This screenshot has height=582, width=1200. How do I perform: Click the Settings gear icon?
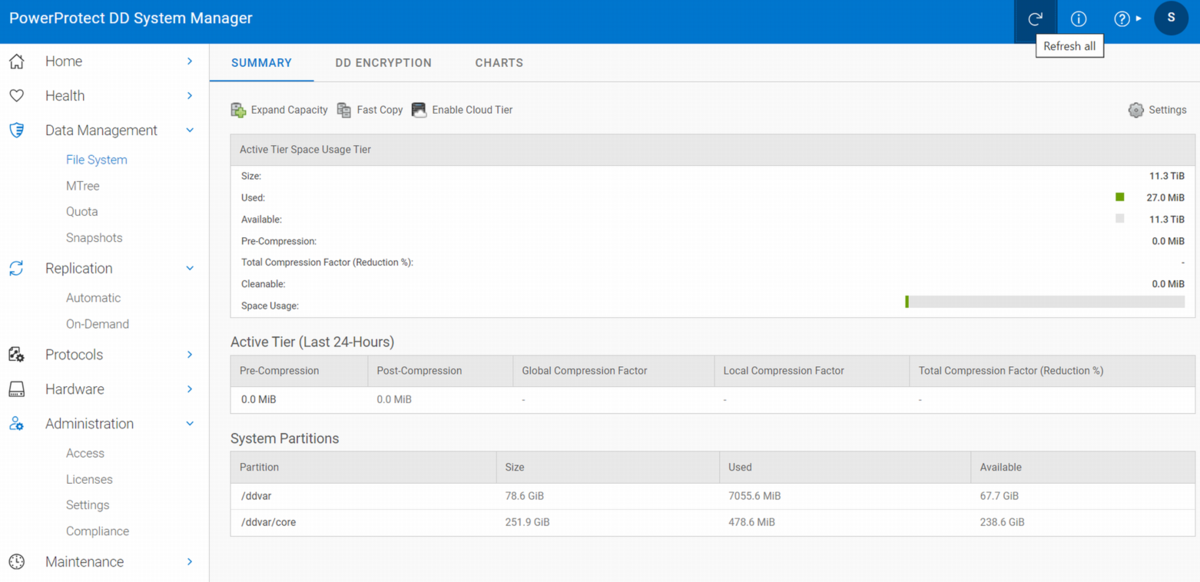pyautogui.click(x=1136, y=110)
